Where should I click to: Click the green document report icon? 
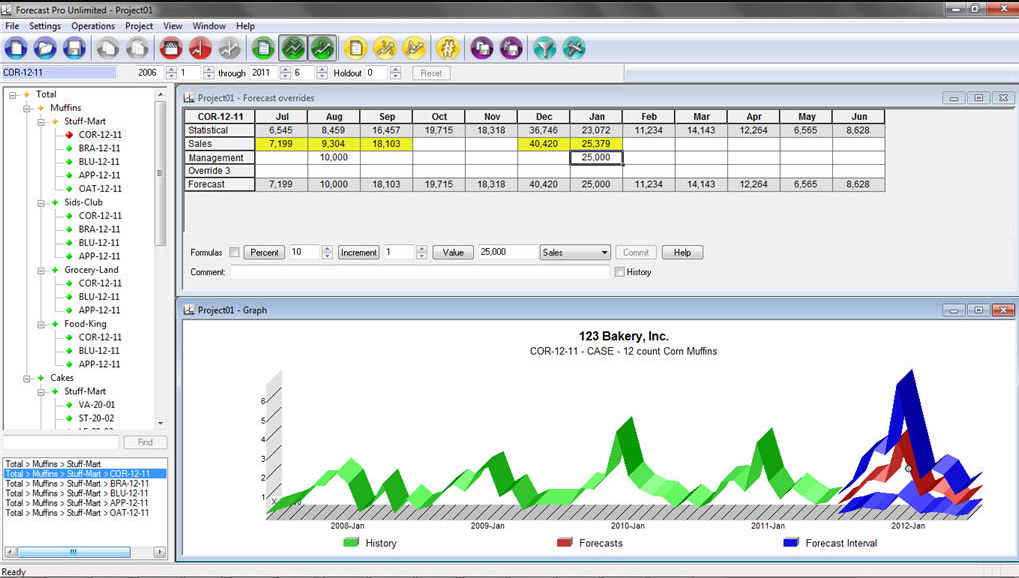click(263, 47)
